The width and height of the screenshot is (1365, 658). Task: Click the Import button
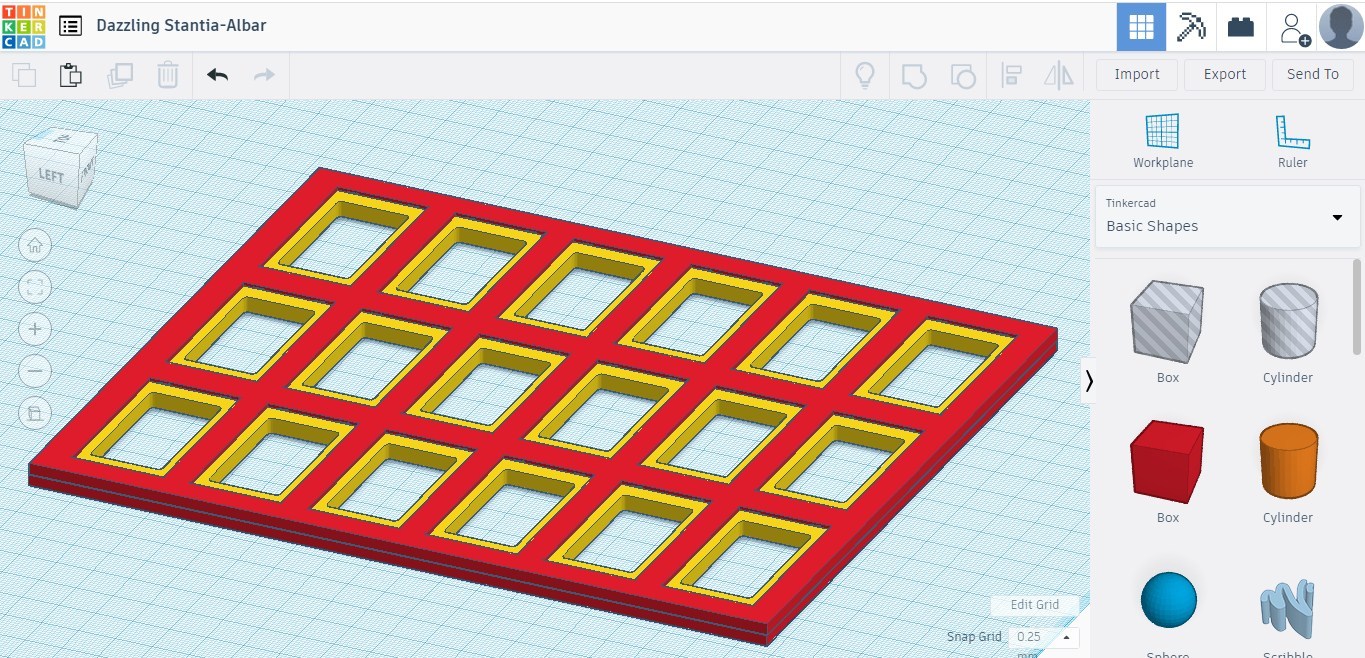point(1137,75)
